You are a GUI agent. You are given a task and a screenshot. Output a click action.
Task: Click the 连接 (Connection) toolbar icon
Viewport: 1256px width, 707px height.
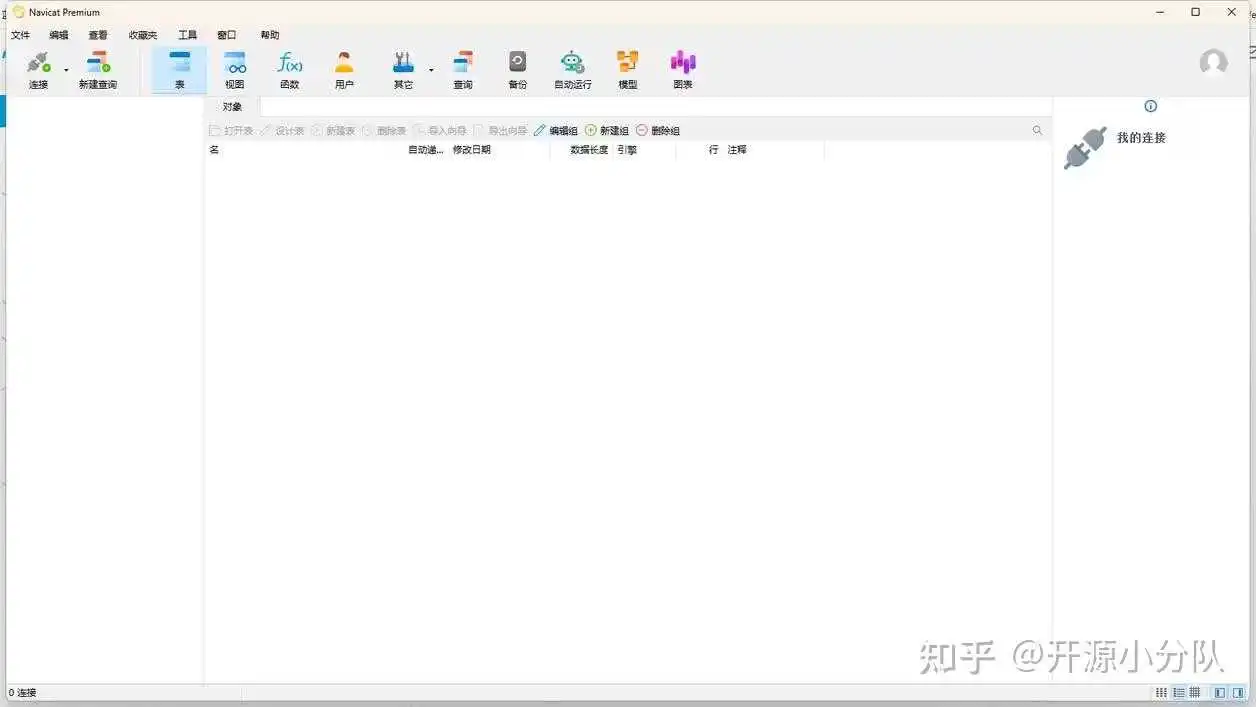(38, 69)
